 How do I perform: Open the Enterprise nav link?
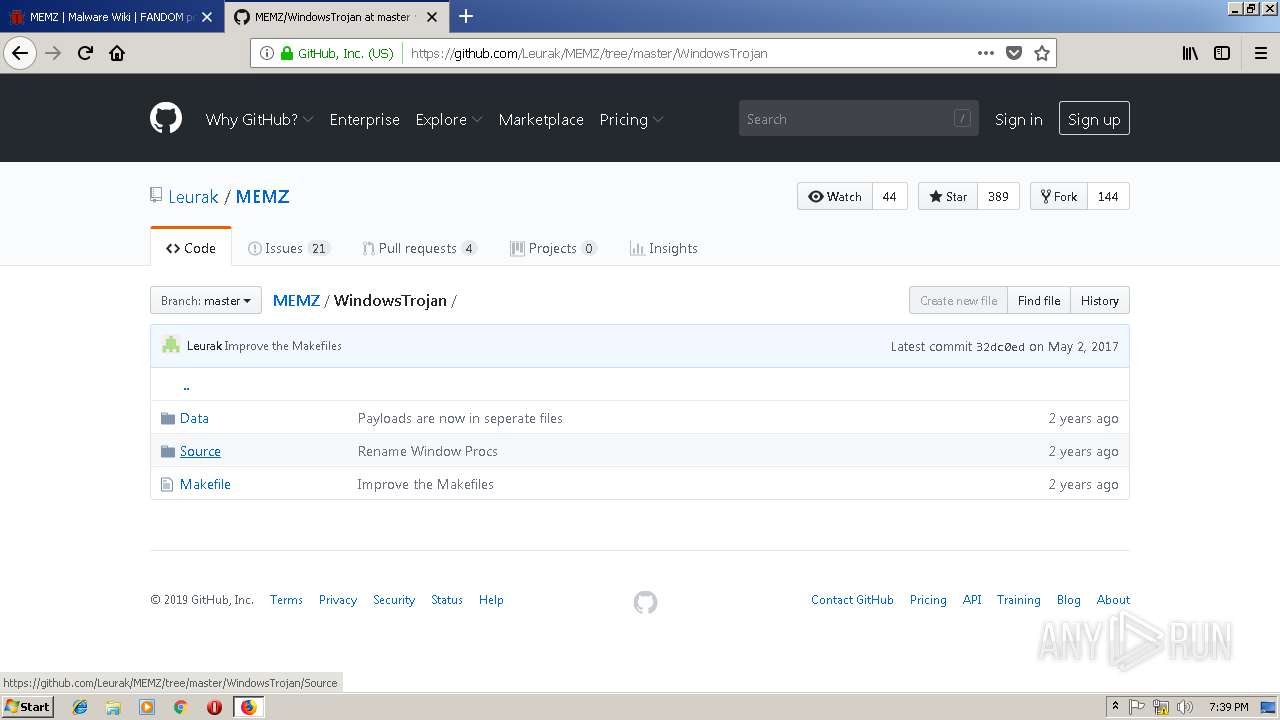[364, 119]
